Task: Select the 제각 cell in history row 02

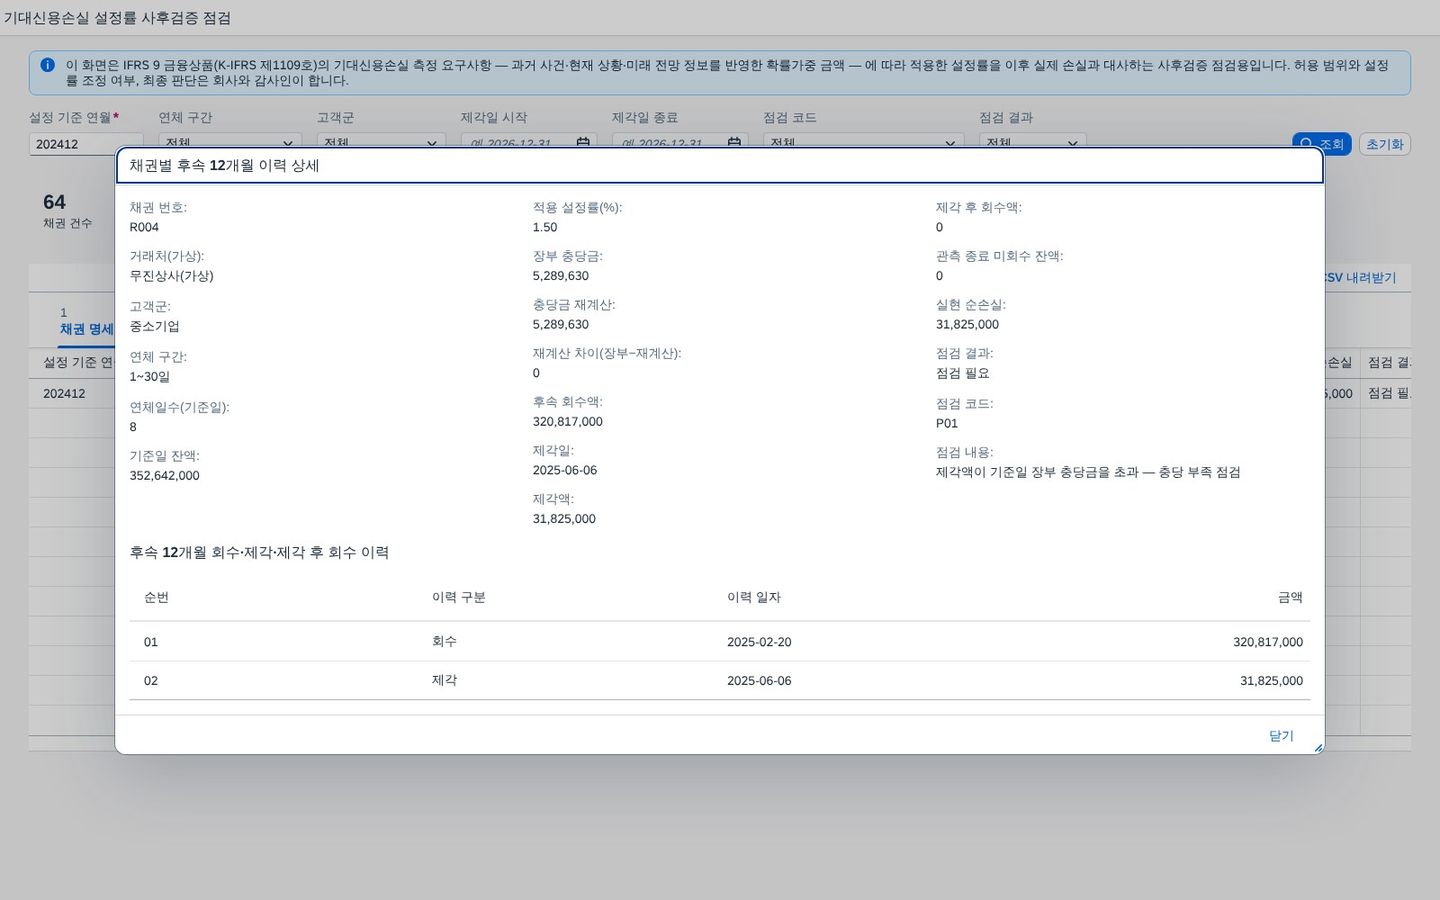Action: [x=444, y=680]
